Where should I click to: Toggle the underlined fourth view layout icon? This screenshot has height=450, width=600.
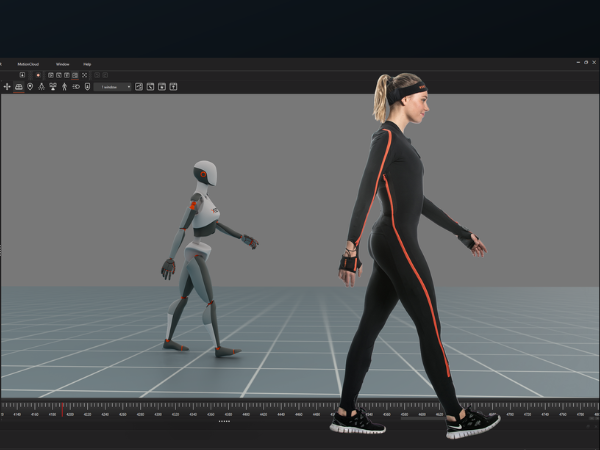(x=75, y=75)
